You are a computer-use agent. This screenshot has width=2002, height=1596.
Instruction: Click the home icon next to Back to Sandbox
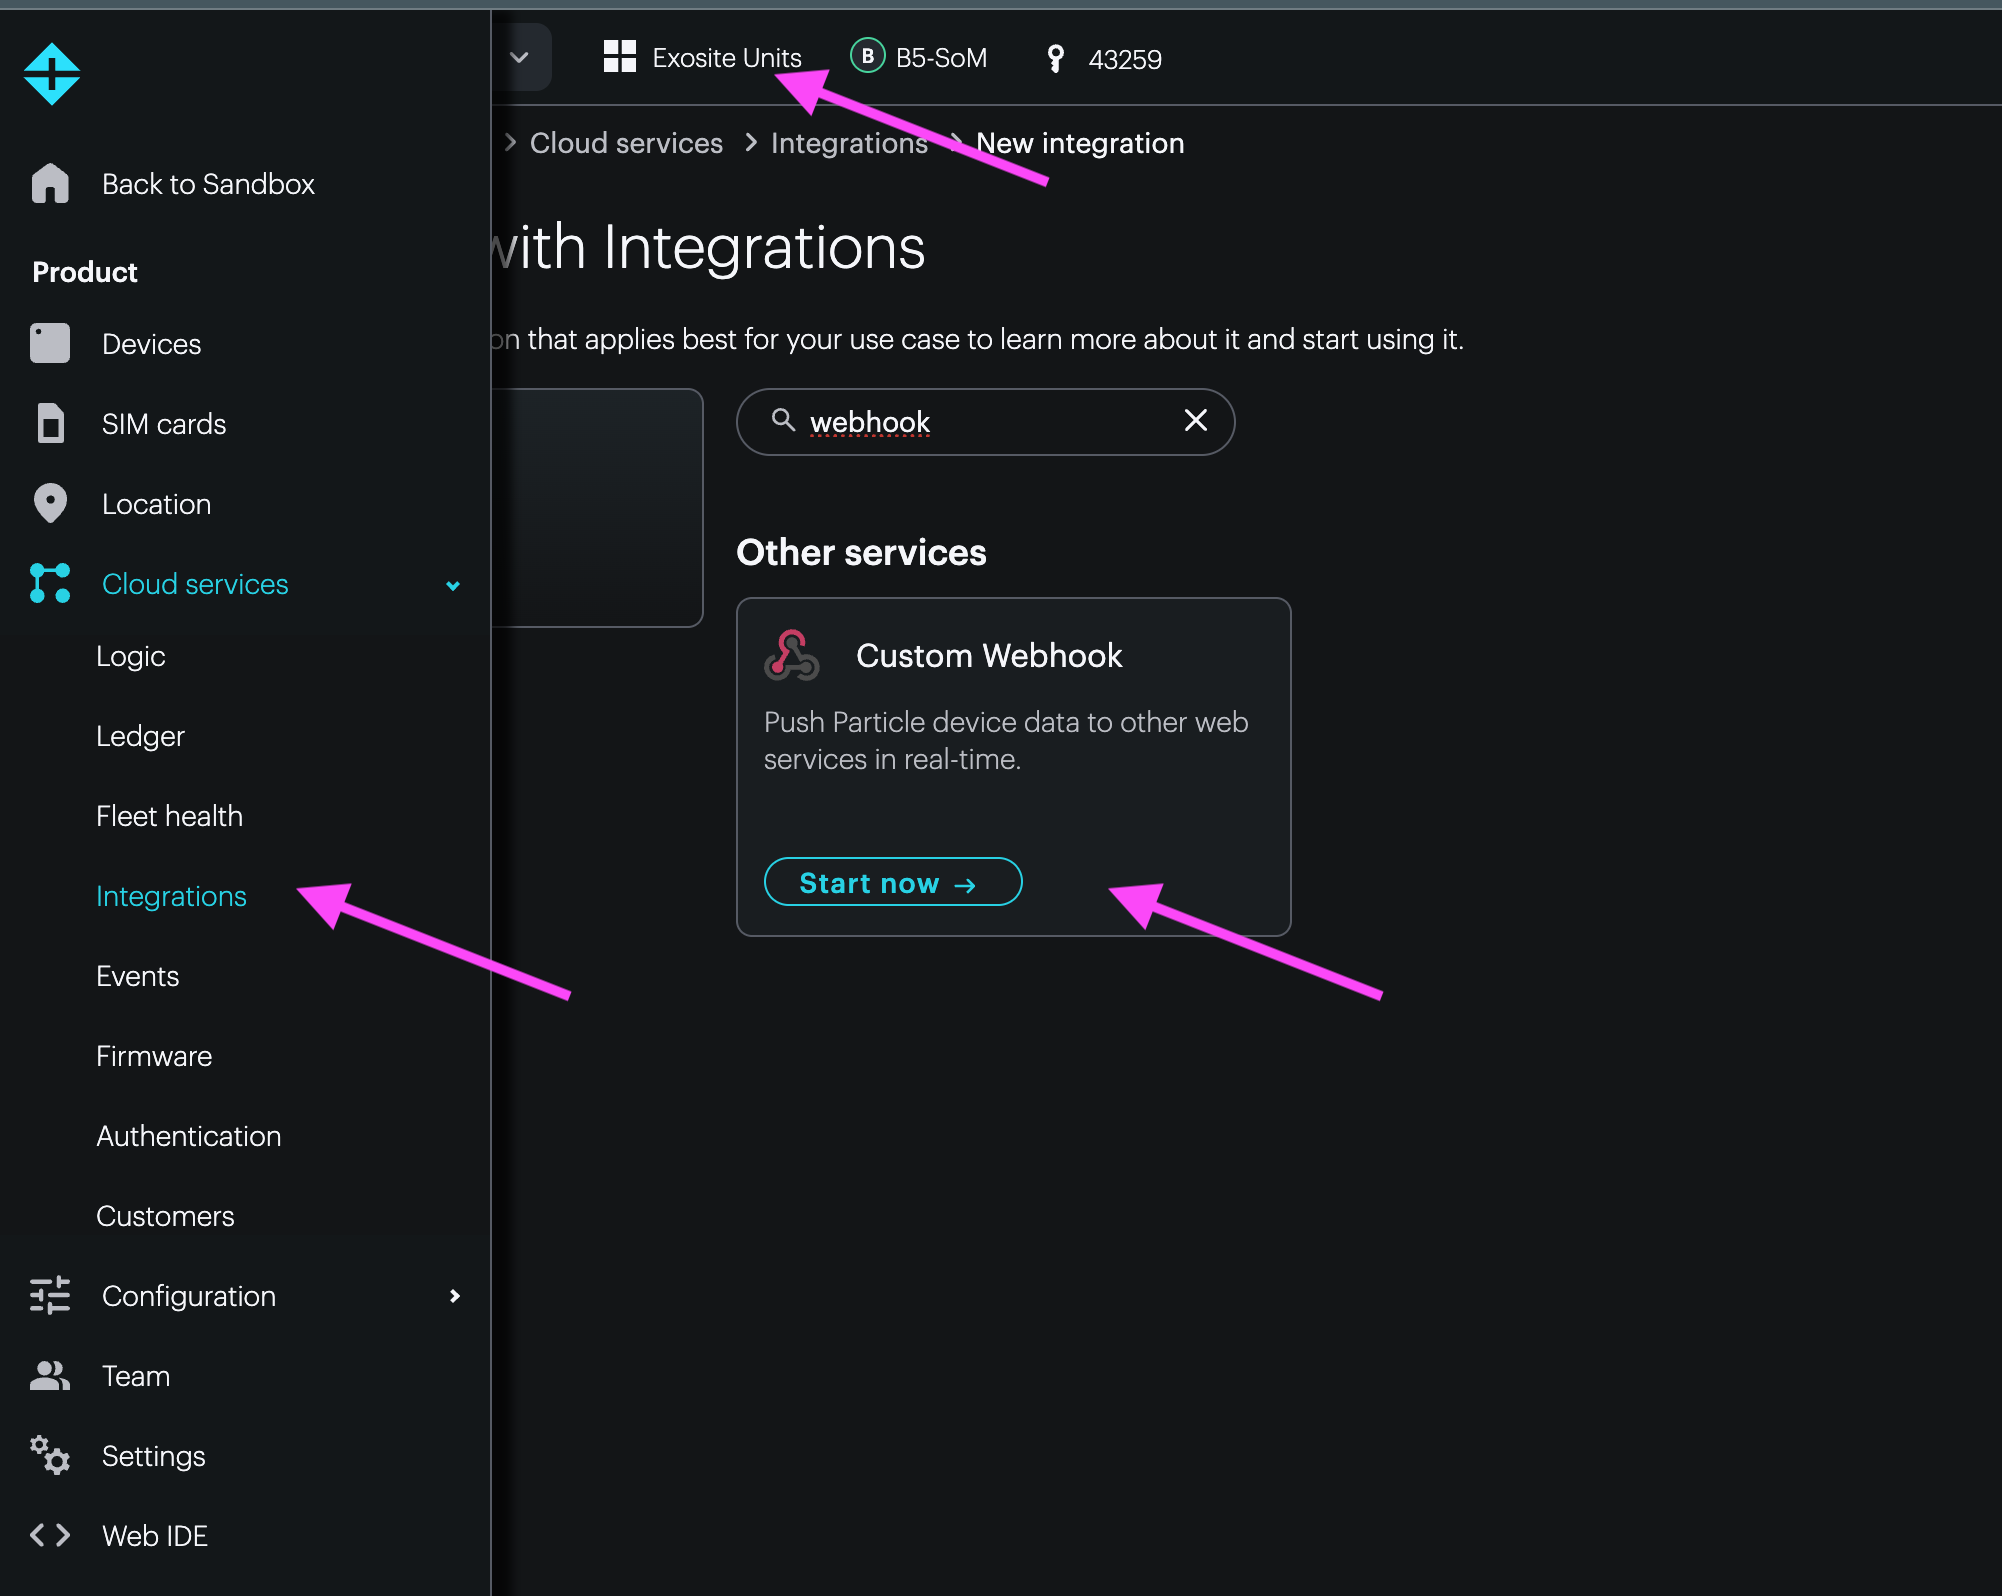click(x=49, y=183)
